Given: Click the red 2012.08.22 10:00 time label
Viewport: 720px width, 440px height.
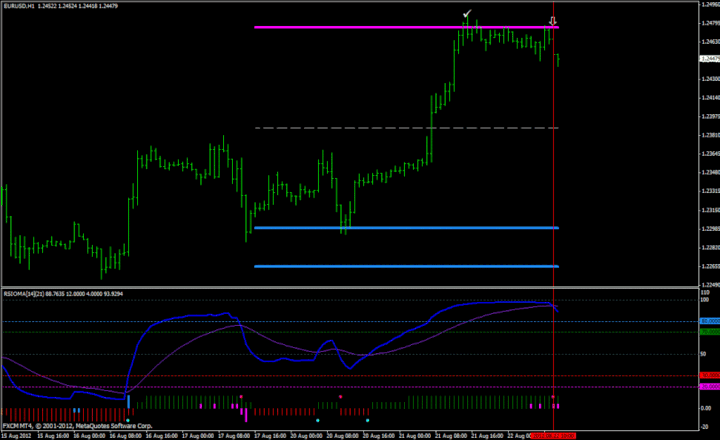Looking at the screenshot, I should [x=553, y=435].
